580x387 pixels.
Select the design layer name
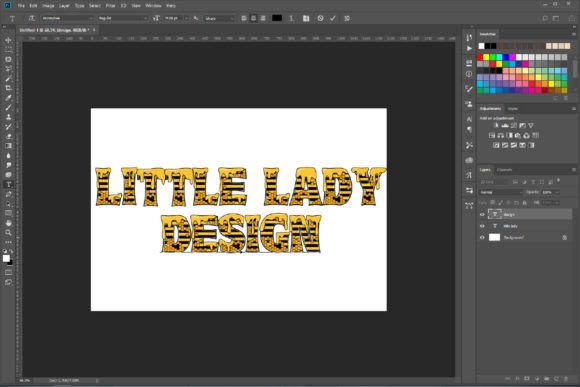(509, 215)
